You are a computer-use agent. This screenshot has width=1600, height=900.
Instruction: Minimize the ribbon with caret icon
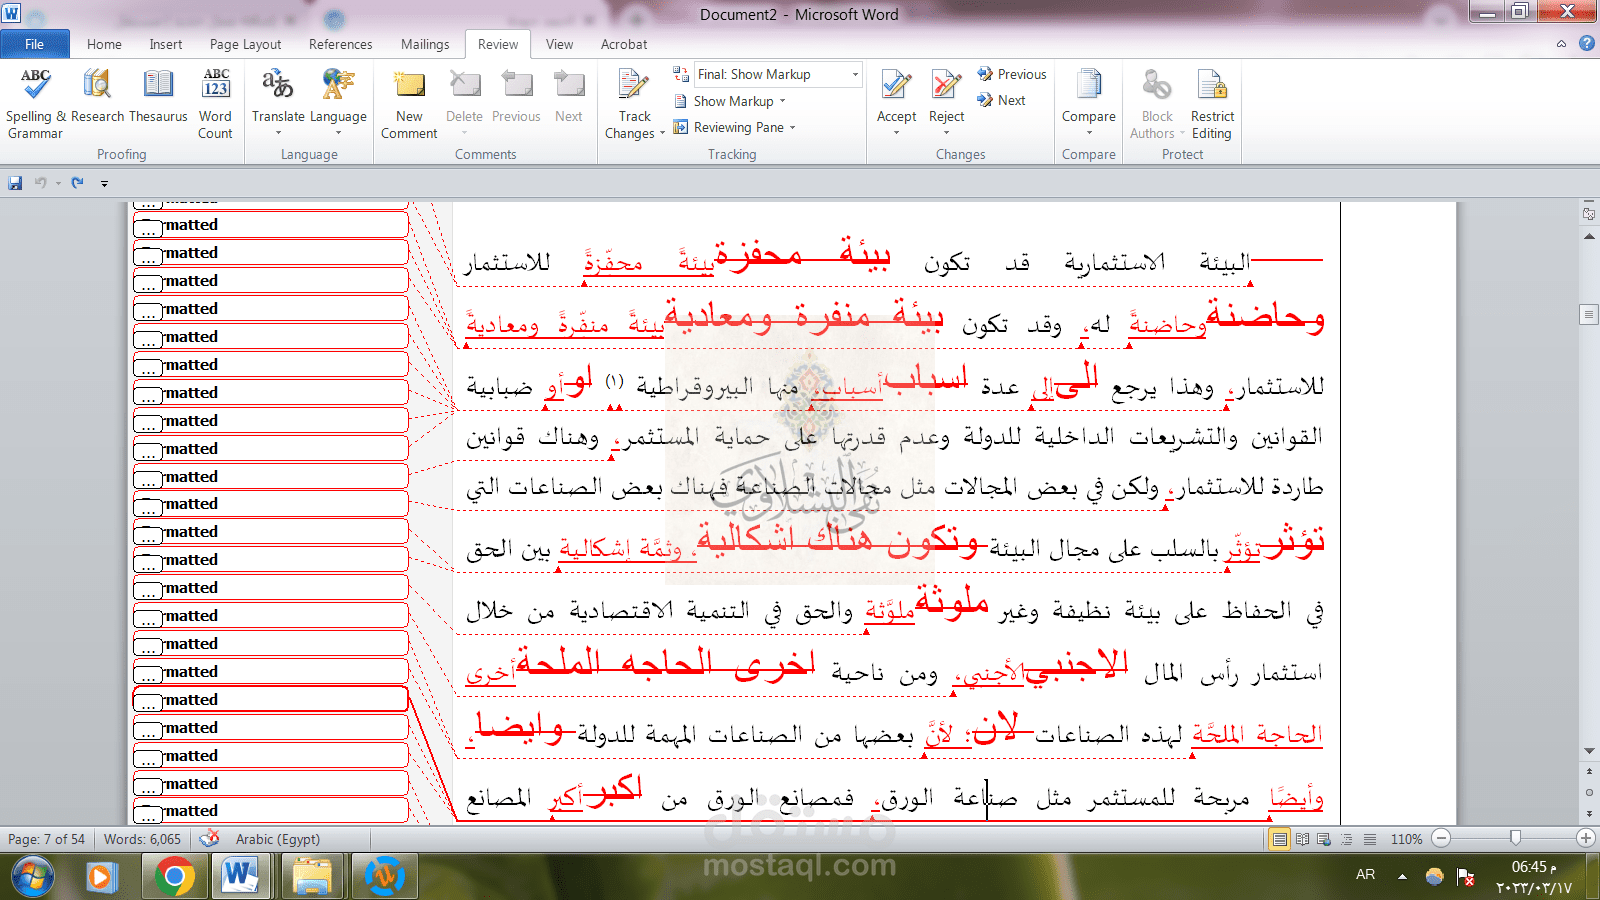pyautogui.click(x=1561, y=44)
